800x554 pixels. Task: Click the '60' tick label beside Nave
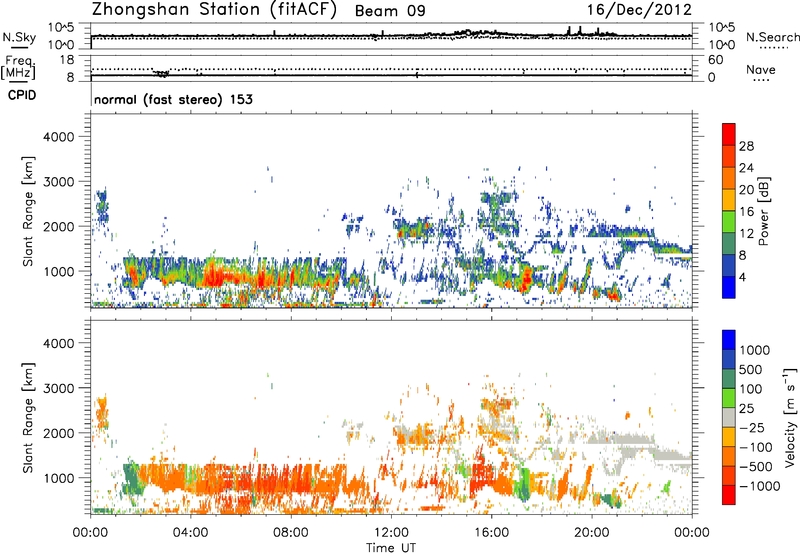pos(715,60)
